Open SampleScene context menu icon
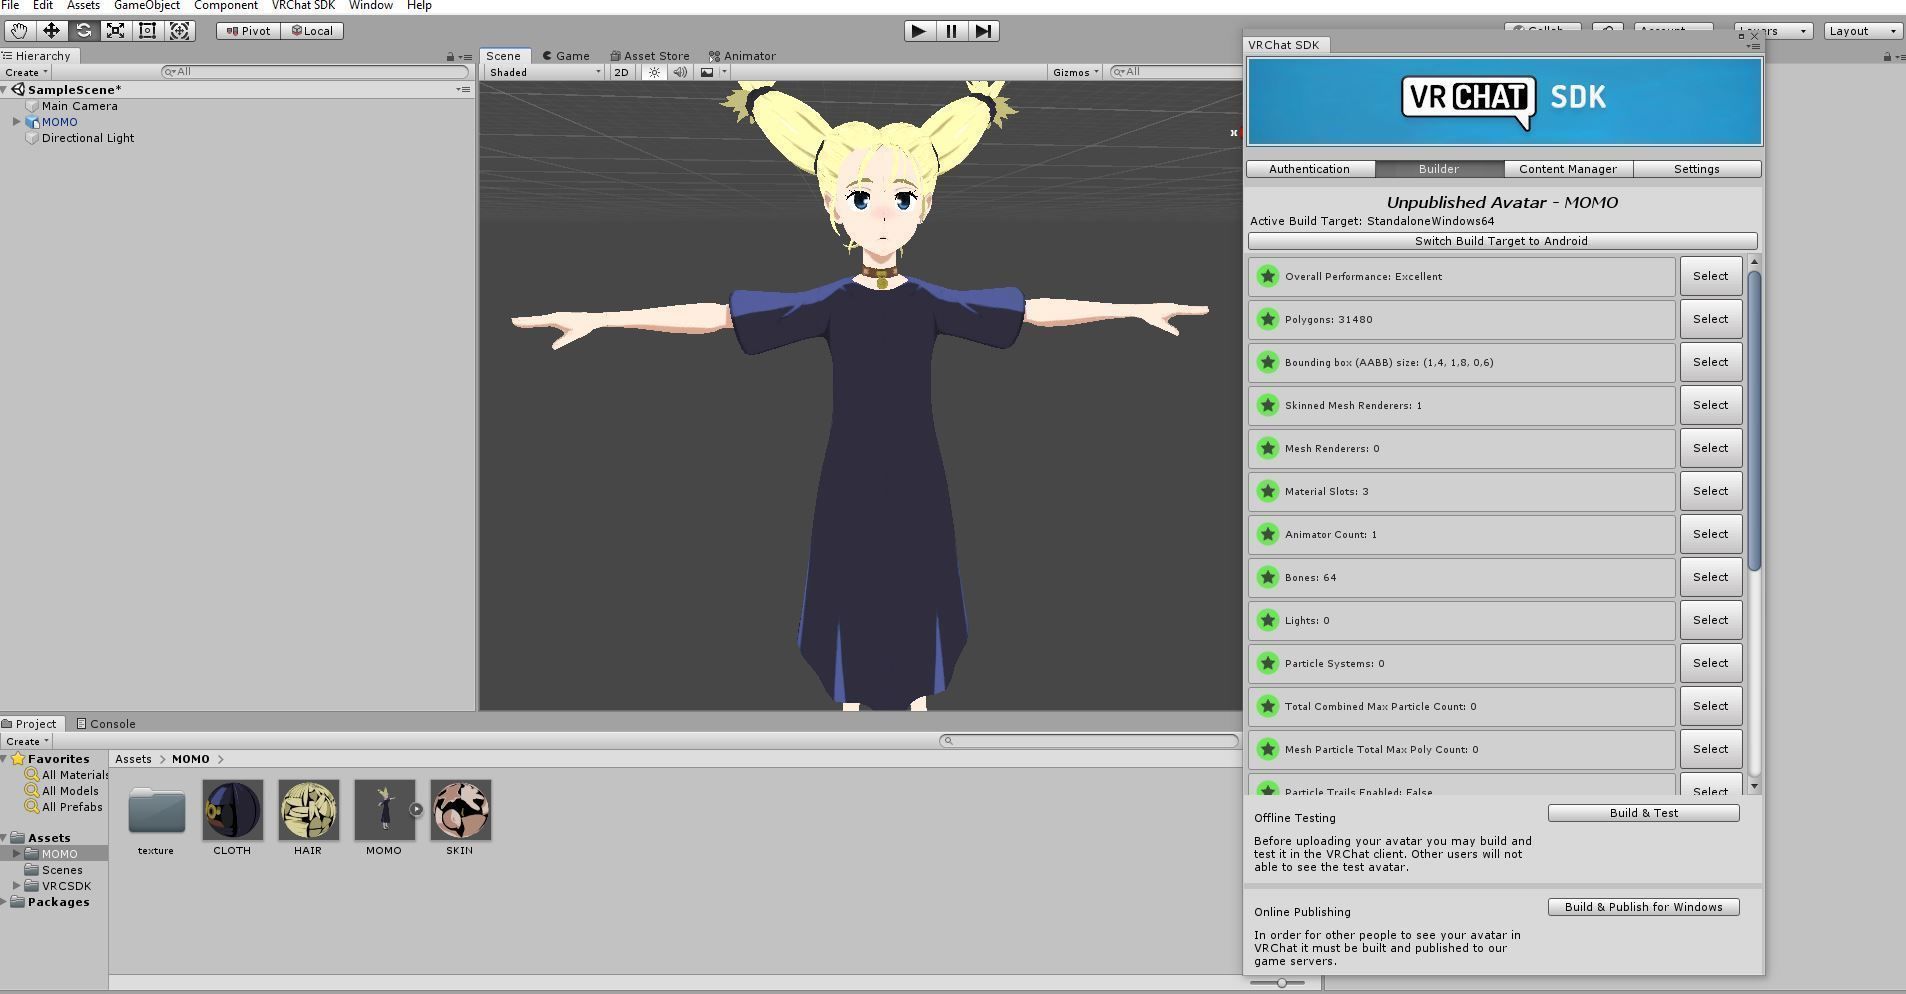The height and width of the screenshot is (994, 1906). coord(463,90)
